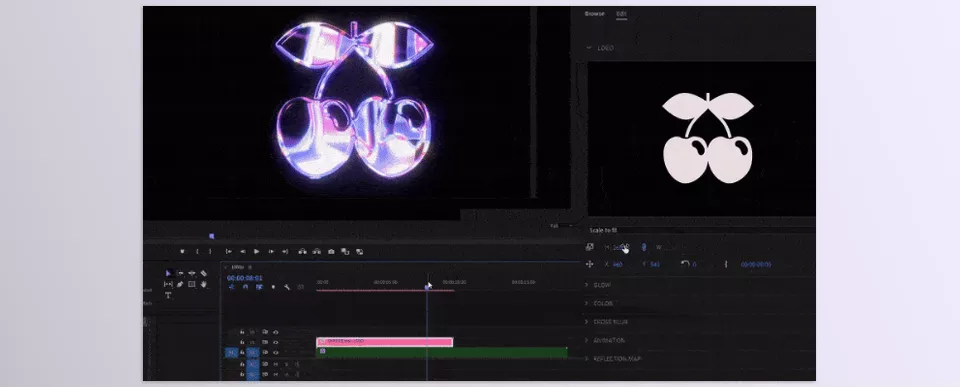Toggle A1 track targeting

(252, 364)
